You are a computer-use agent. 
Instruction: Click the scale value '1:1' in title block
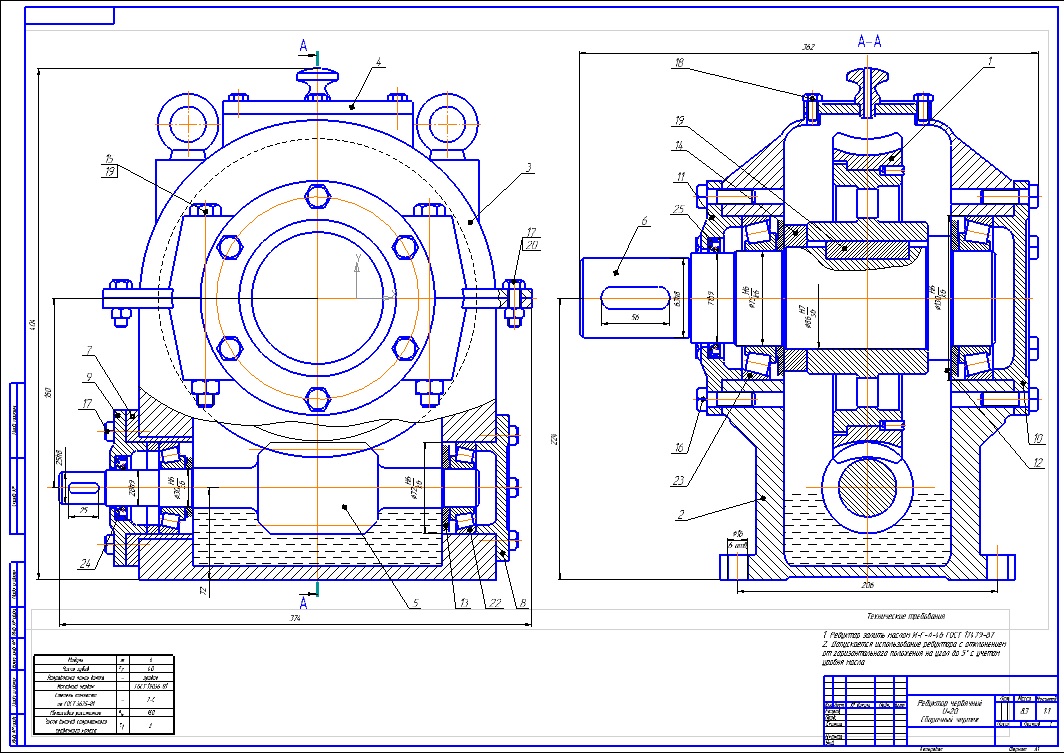point(1046,711)
